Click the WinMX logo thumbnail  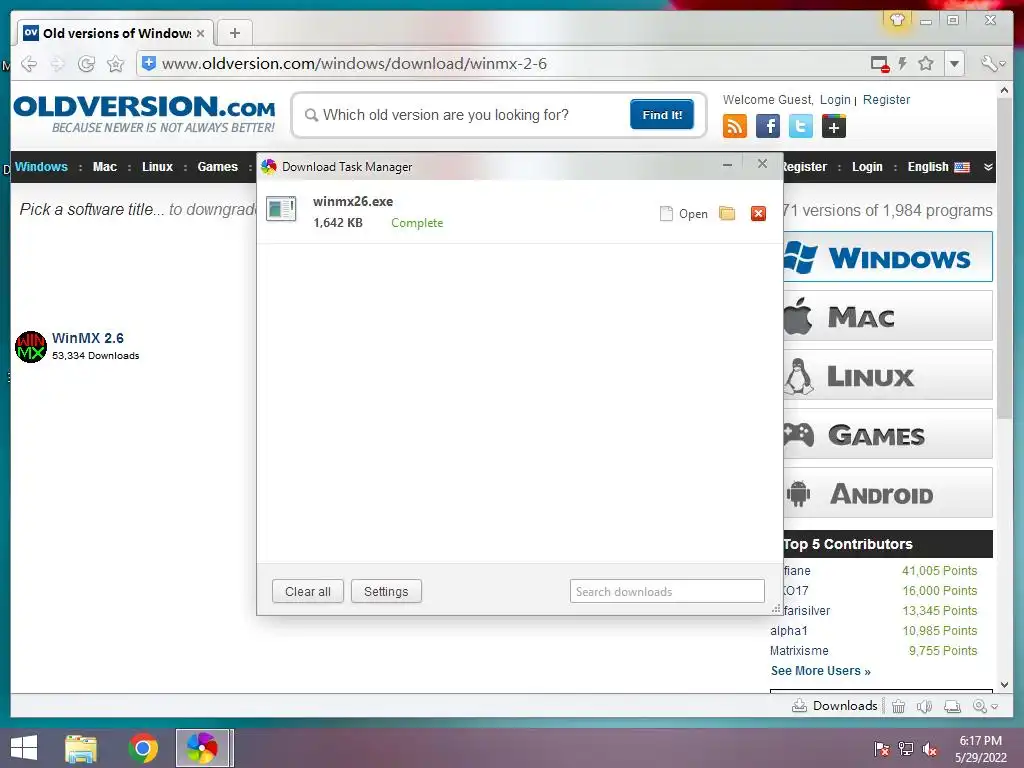(x=31, y=346)
